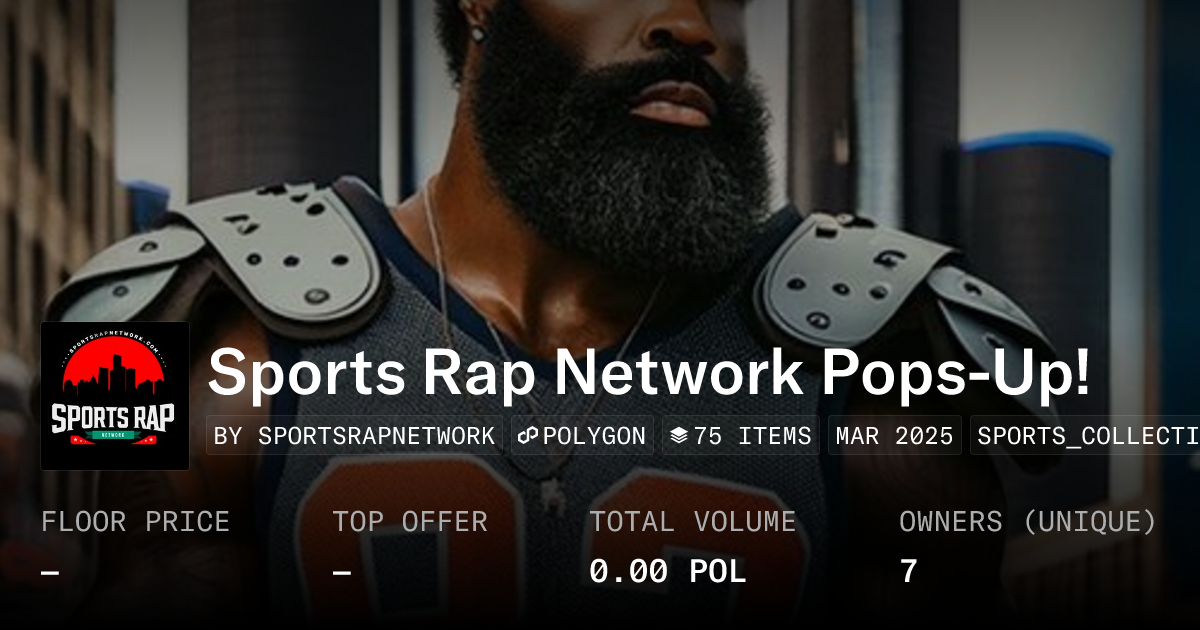Click the Sports Rap Network logo thumbnail
The height and width of the screenshot is (630, 1200).
coord(115,396)
